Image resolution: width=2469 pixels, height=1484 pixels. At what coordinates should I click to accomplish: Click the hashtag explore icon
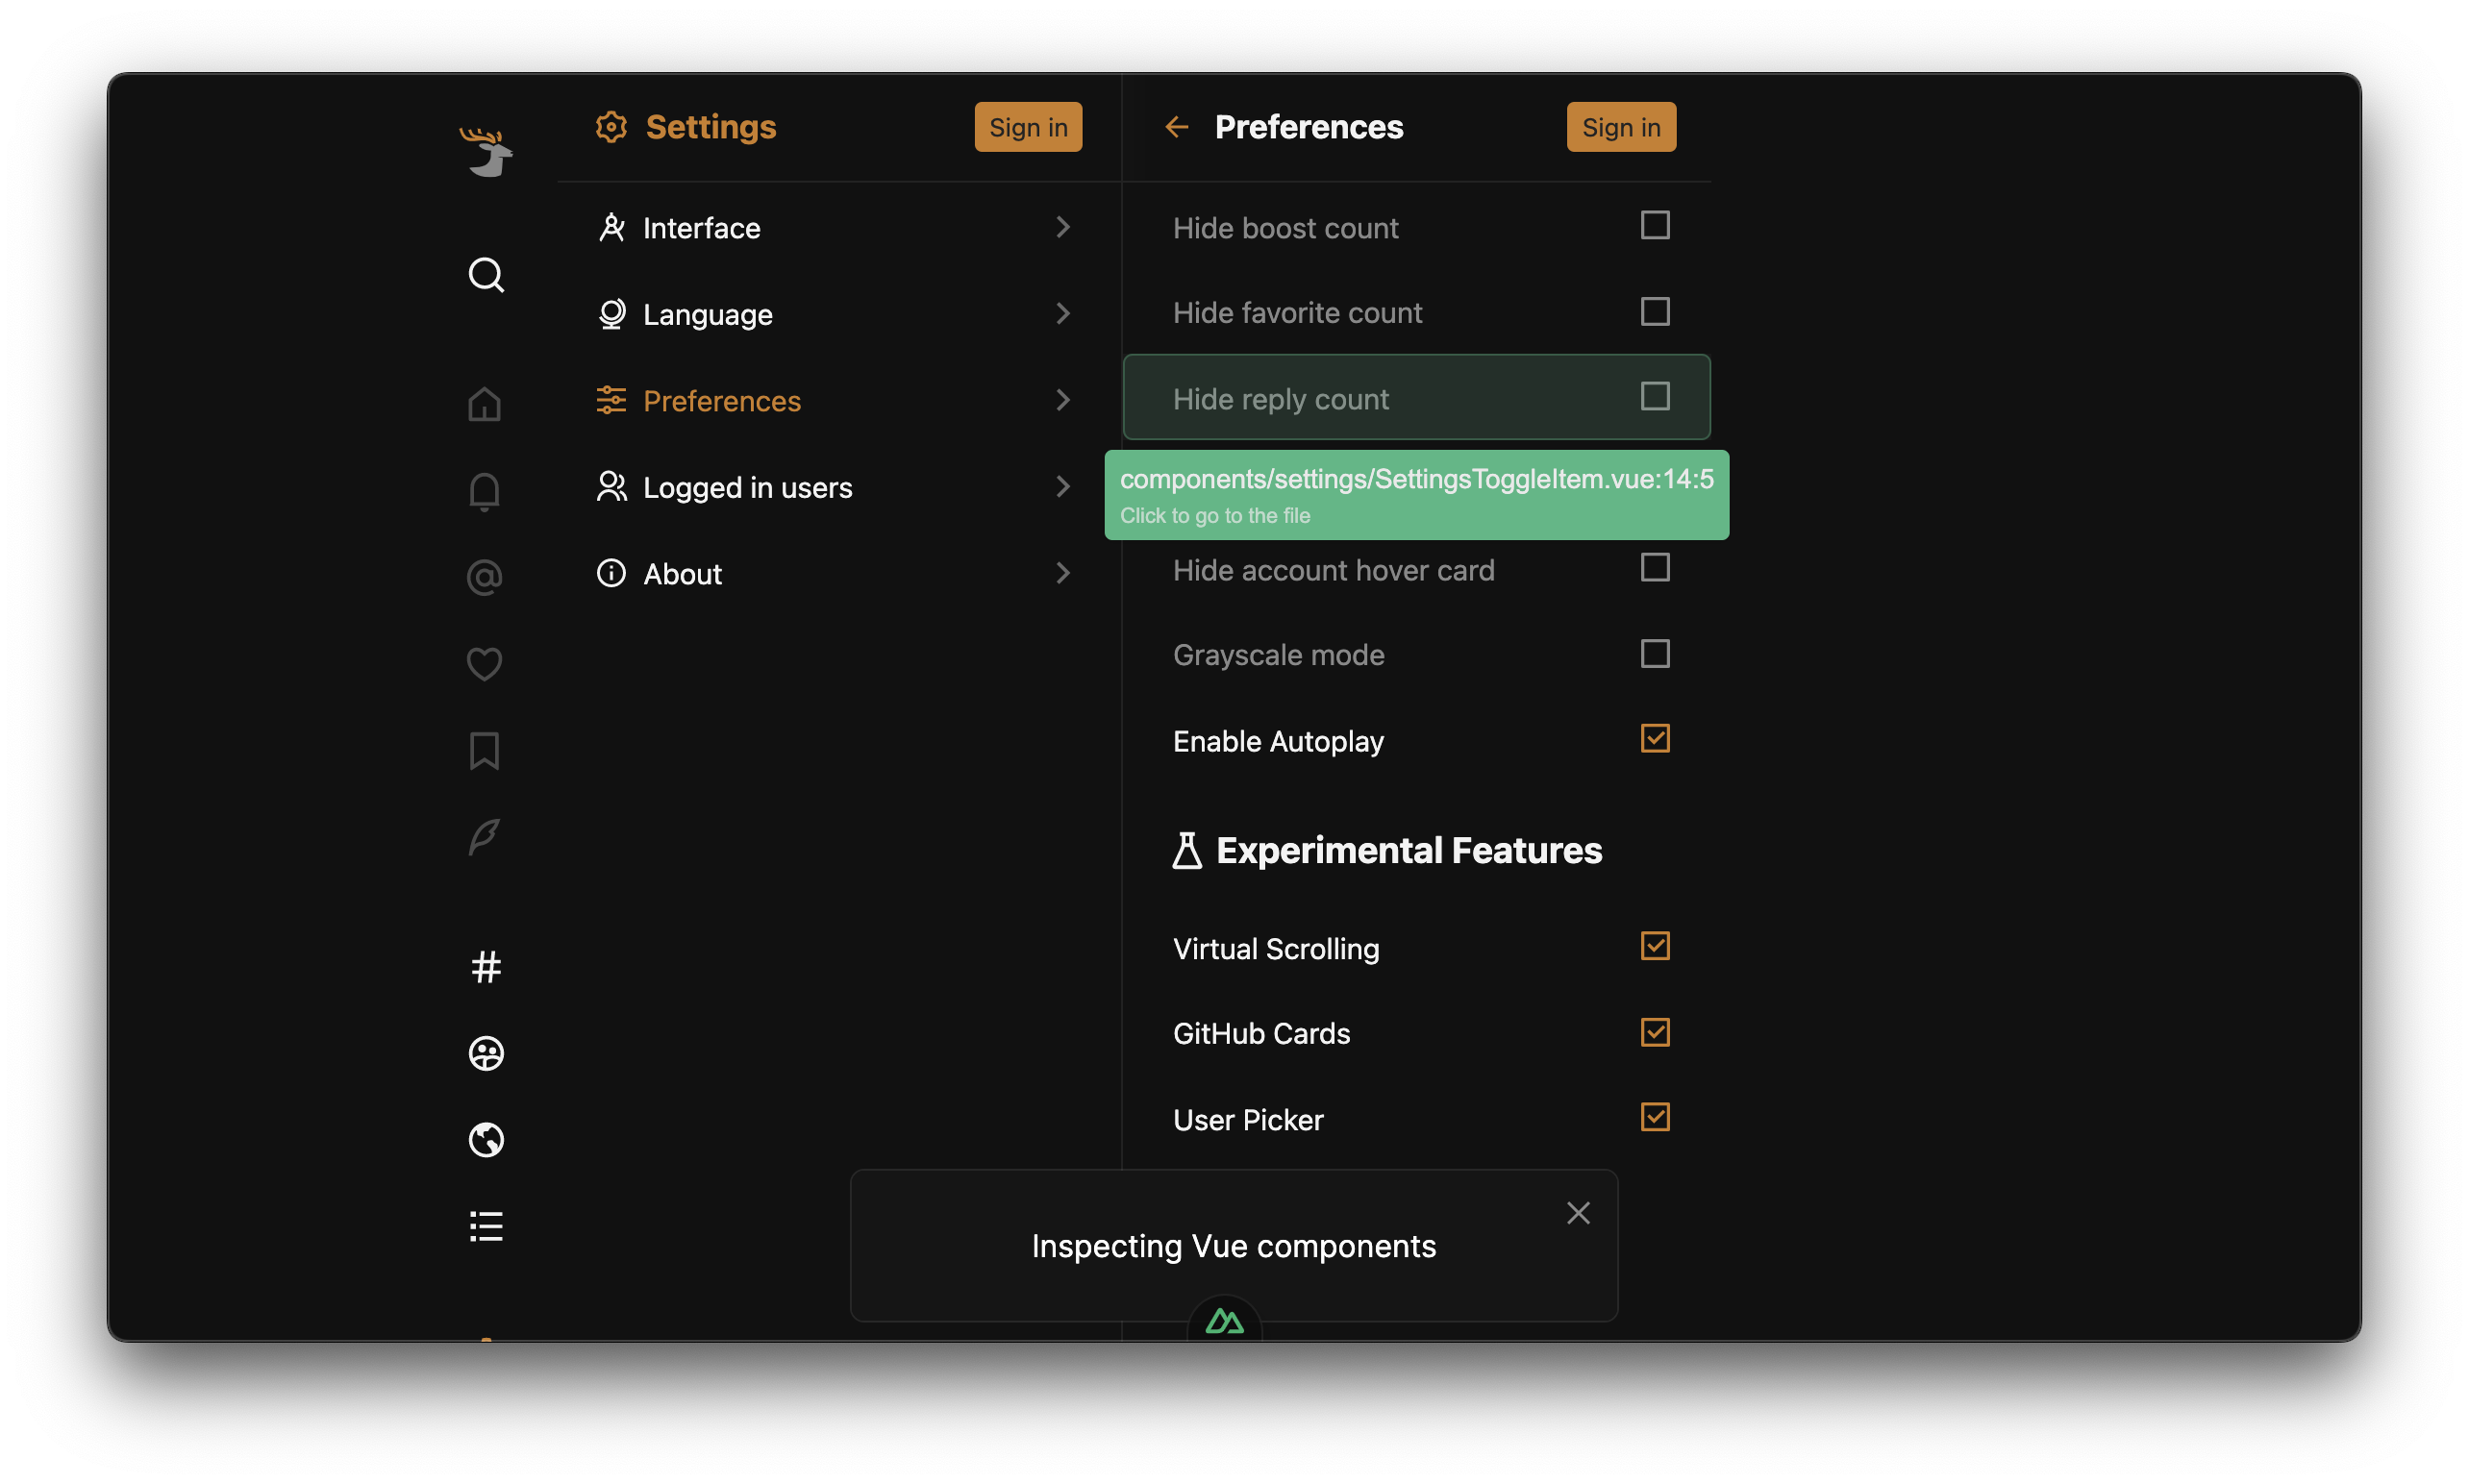click(x=485, y=966)
